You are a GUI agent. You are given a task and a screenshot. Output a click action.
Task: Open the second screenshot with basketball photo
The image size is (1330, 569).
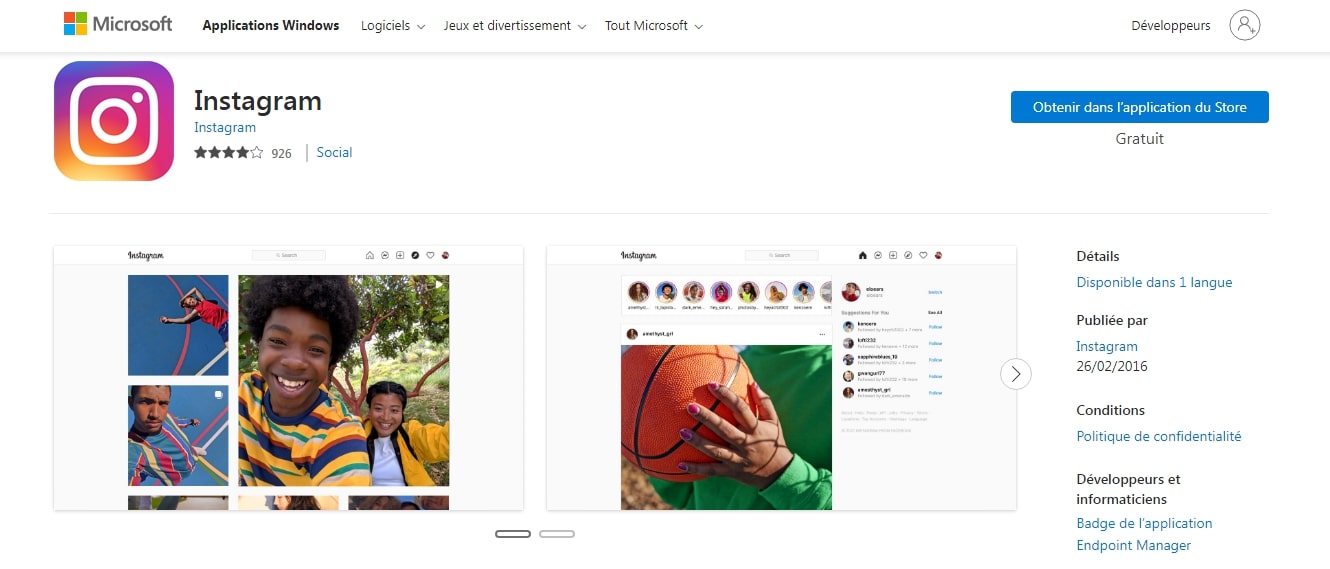pyautogui.click(x=781, y=378)
